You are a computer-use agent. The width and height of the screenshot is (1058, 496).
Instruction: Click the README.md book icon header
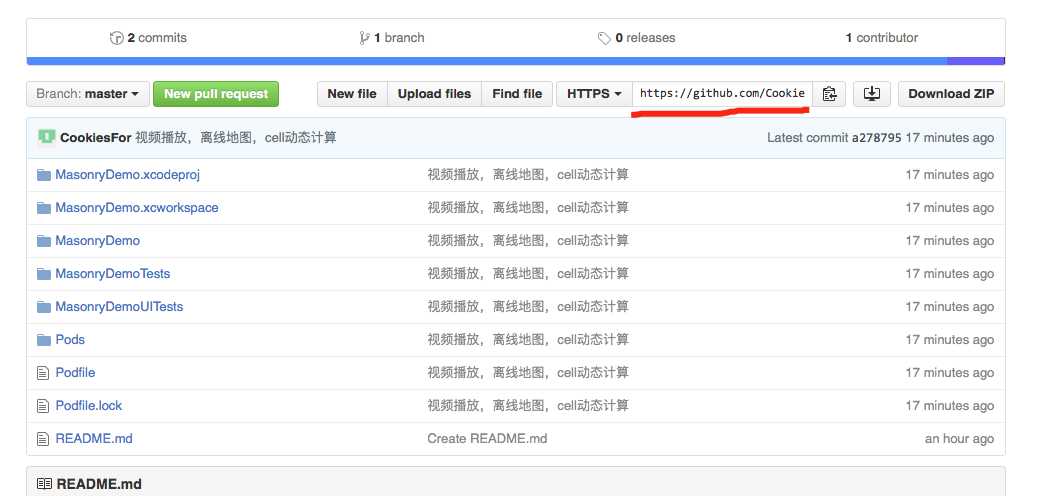coord(44,484)
